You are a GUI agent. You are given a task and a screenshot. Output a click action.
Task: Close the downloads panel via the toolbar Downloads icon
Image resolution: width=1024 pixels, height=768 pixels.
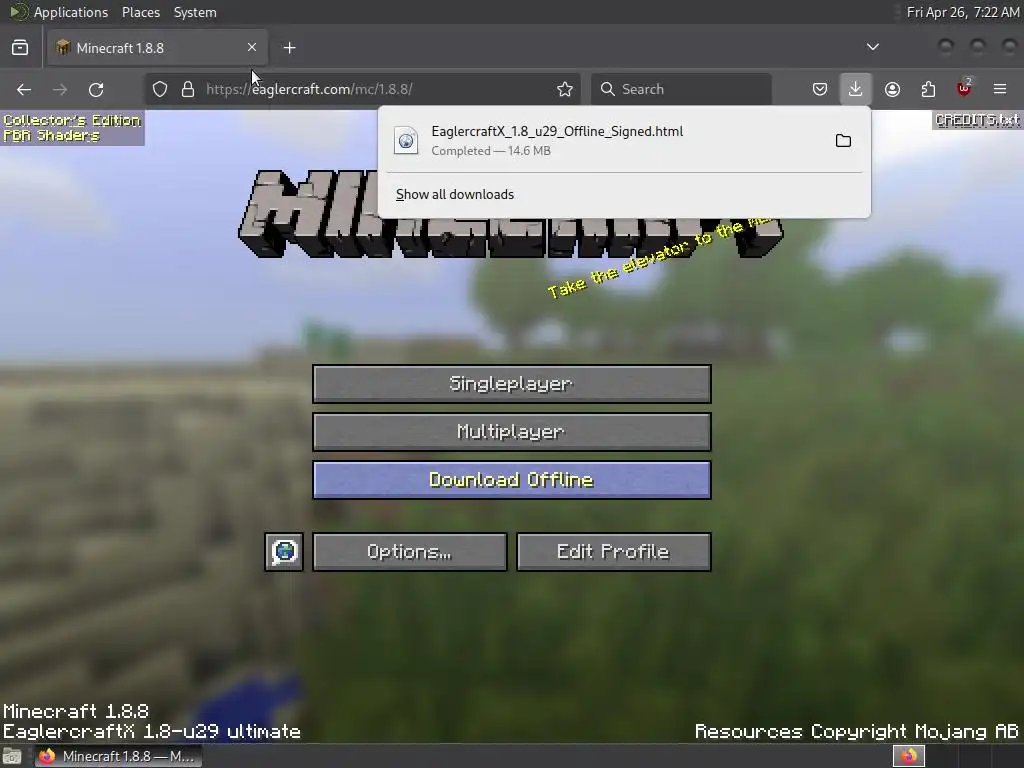point(856,89)
